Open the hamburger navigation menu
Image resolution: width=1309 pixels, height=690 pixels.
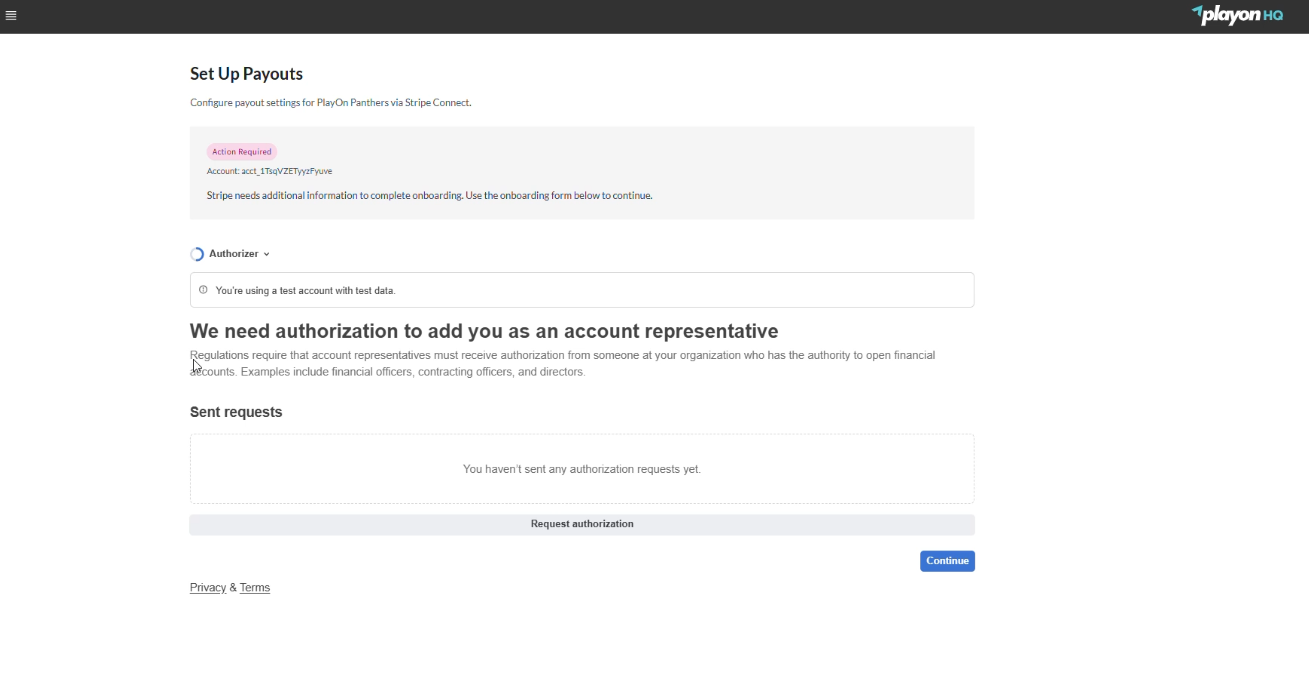(x=11, y=16)
